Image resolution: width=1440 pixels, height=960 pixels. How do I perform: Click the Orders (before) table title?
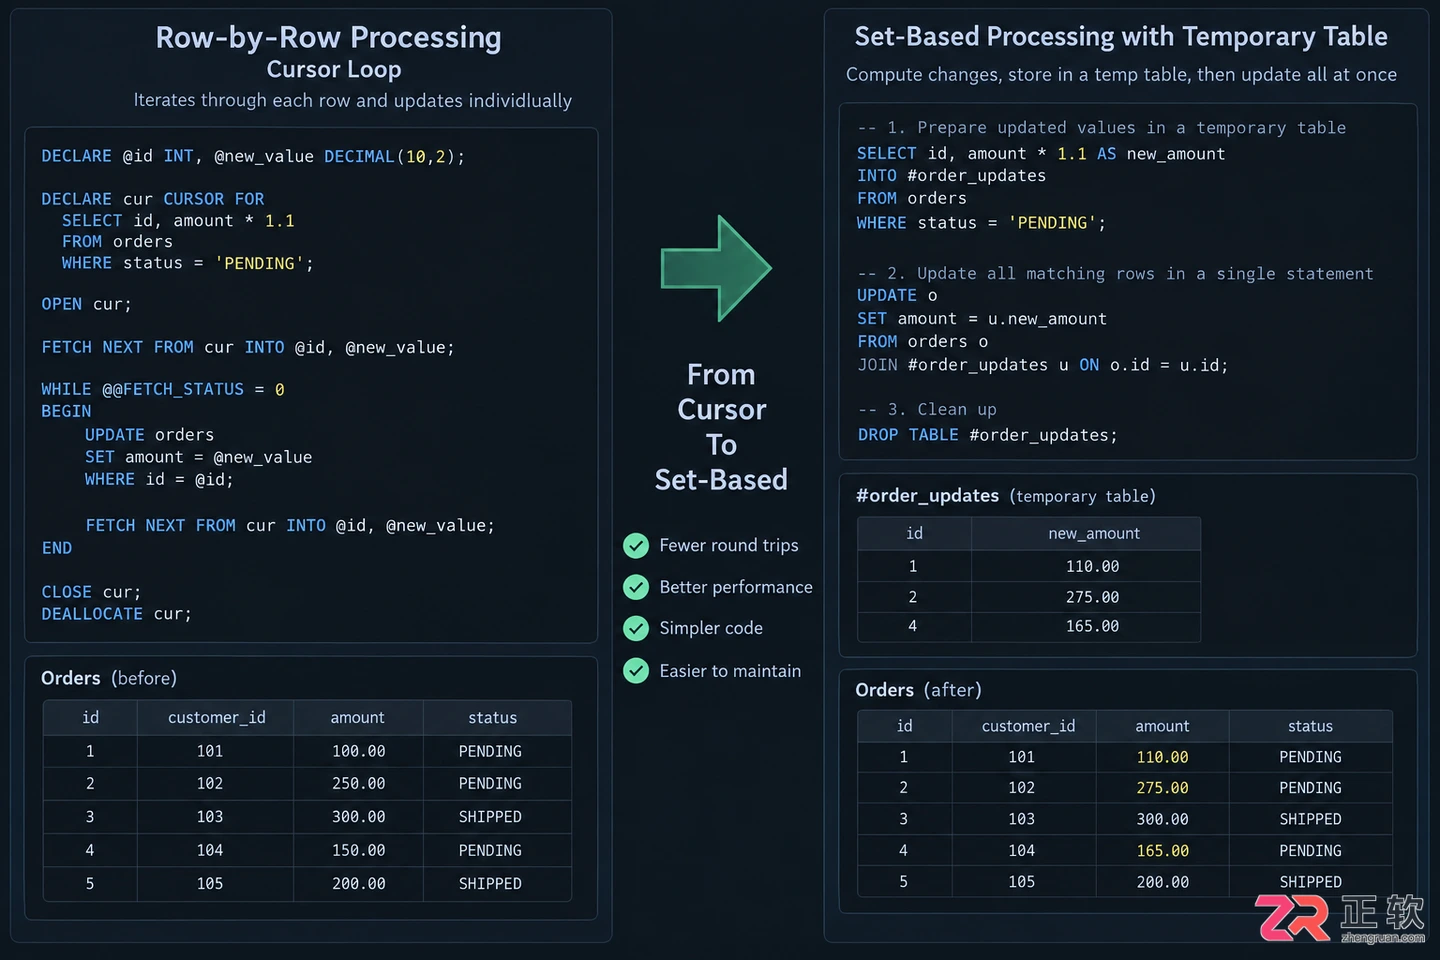[109, 678]
